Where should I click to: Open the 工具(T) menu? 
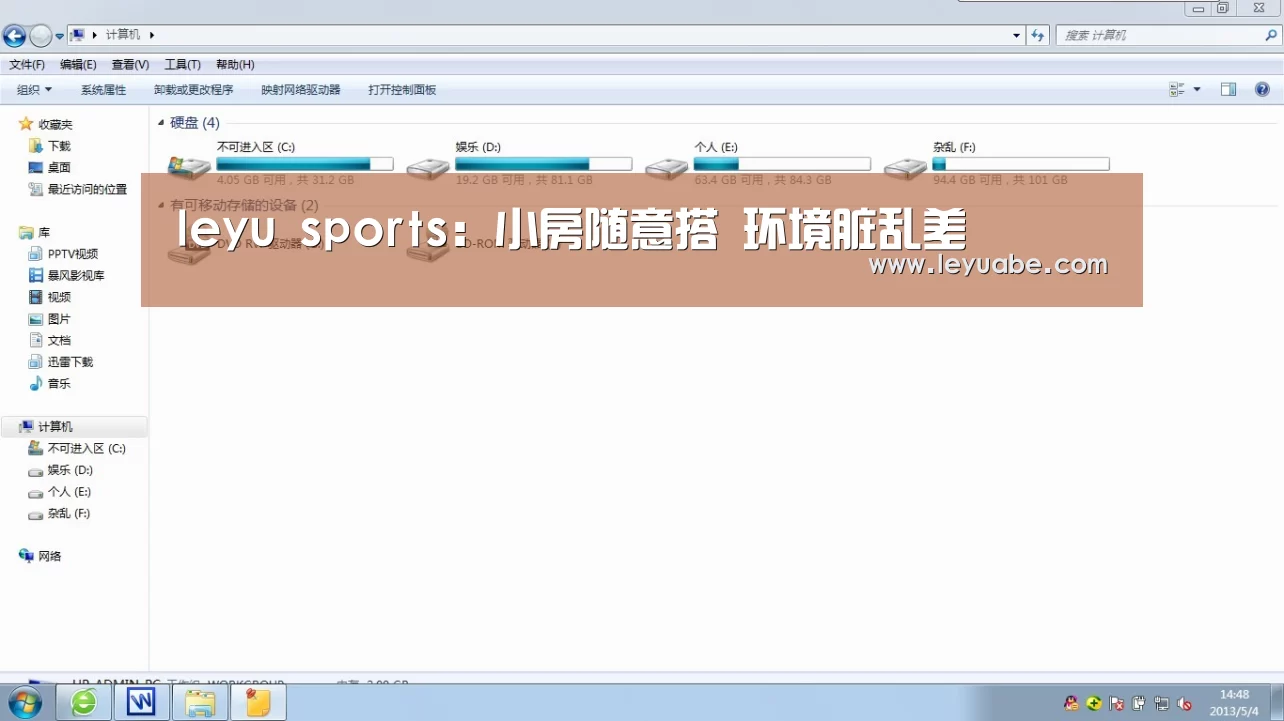[x=182, y=64]
